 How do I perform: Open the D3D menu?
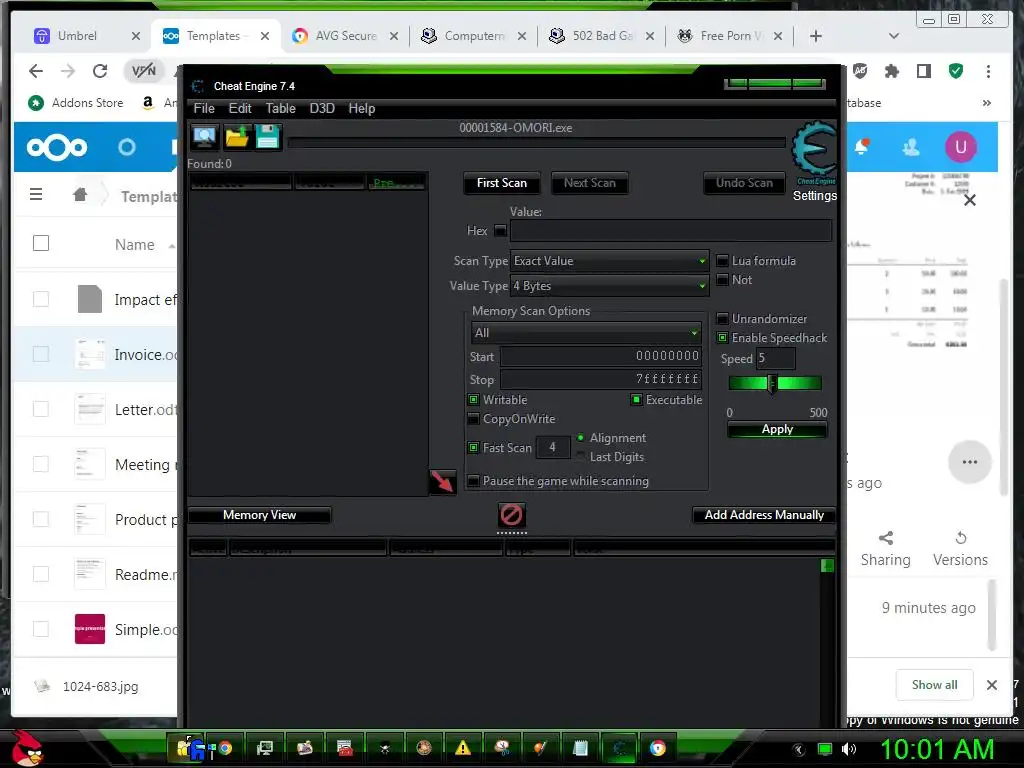(322, 108)
